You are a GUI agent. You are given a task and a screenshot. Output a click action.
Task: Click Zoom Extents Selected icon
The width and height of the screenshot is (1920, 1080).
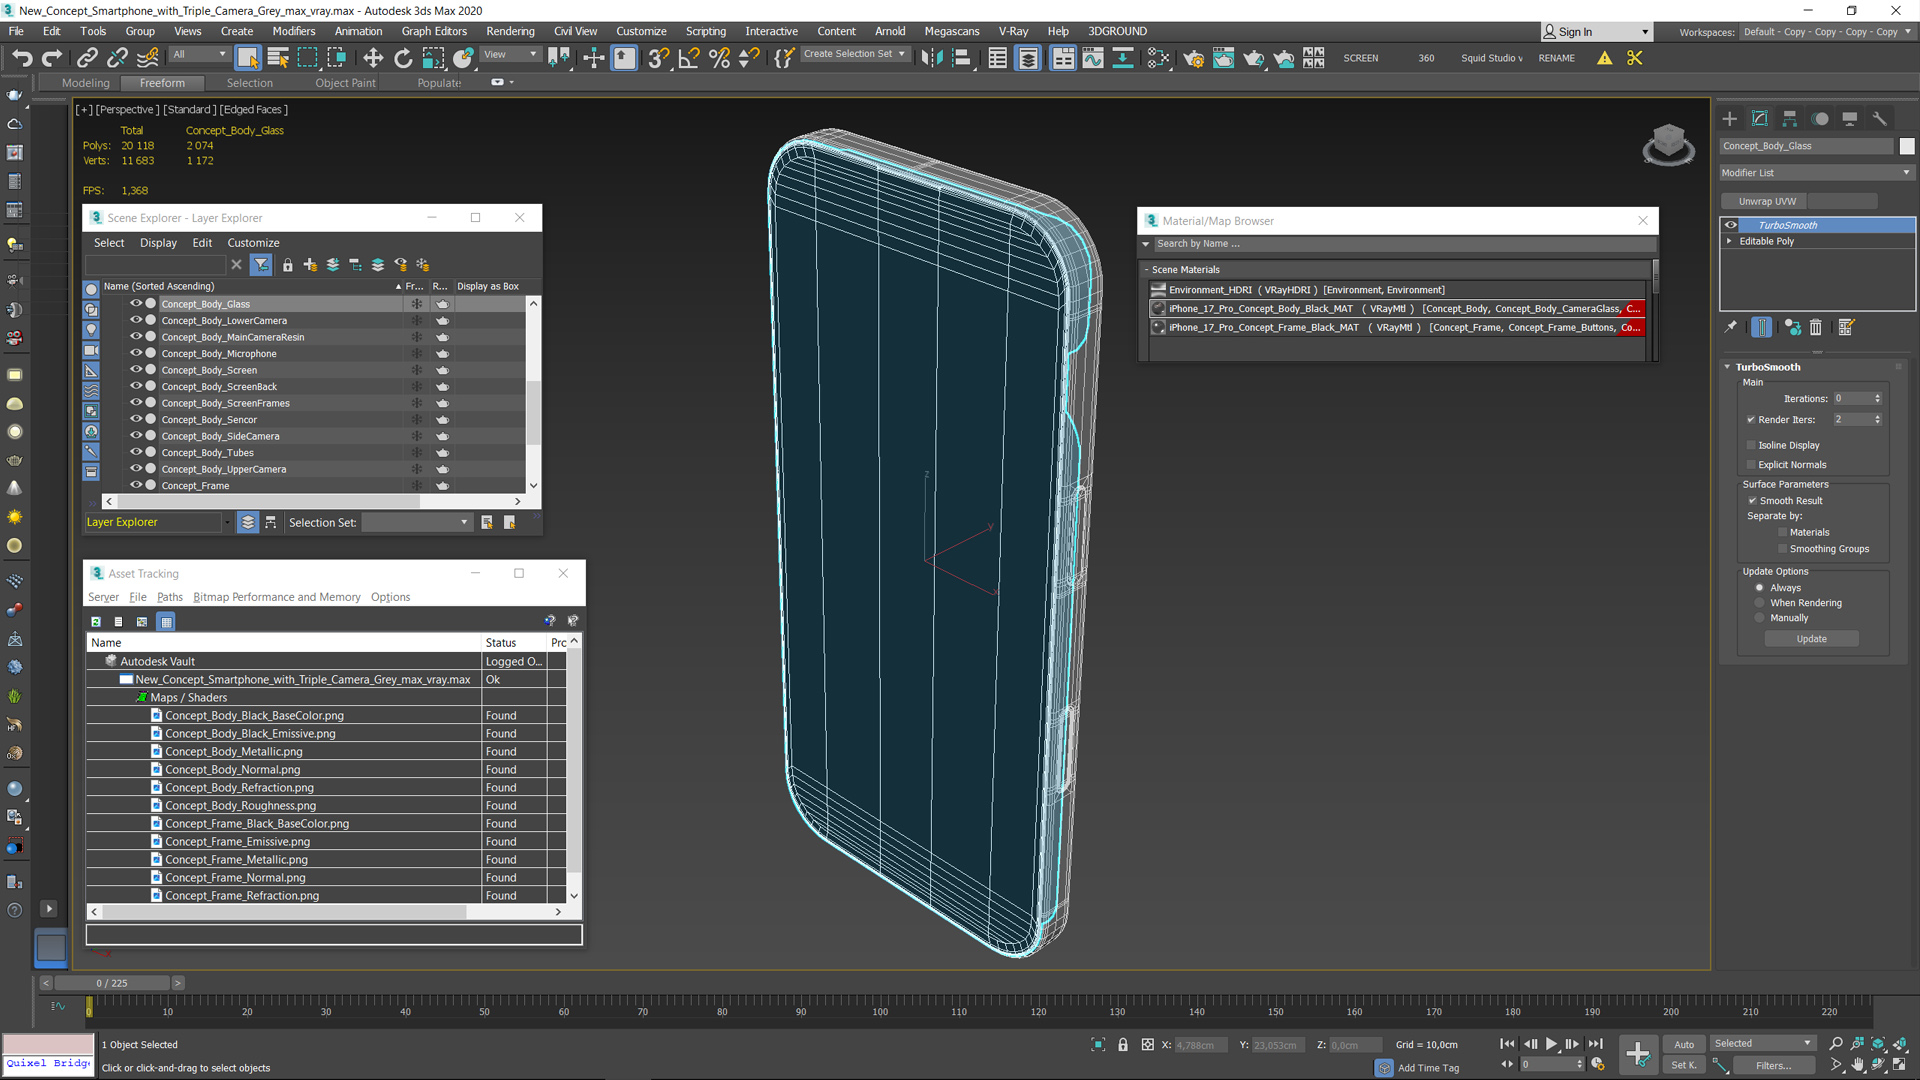pyautogui.click(x=1878, y=1044)
